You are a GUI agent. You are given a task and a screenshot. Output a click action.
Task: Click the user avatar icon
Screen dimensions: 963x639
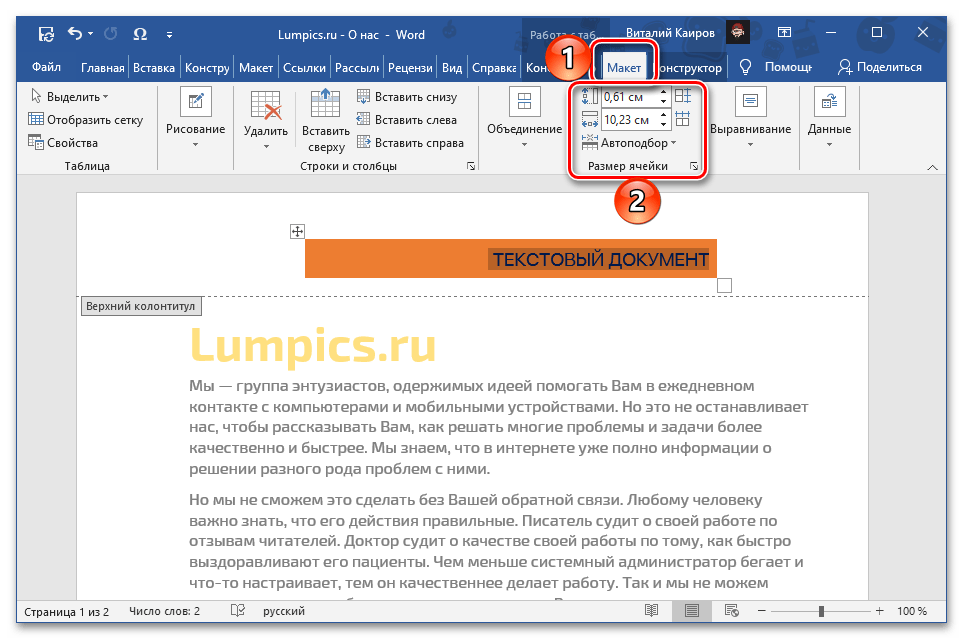pyautogui.click(x=738, y=32)
